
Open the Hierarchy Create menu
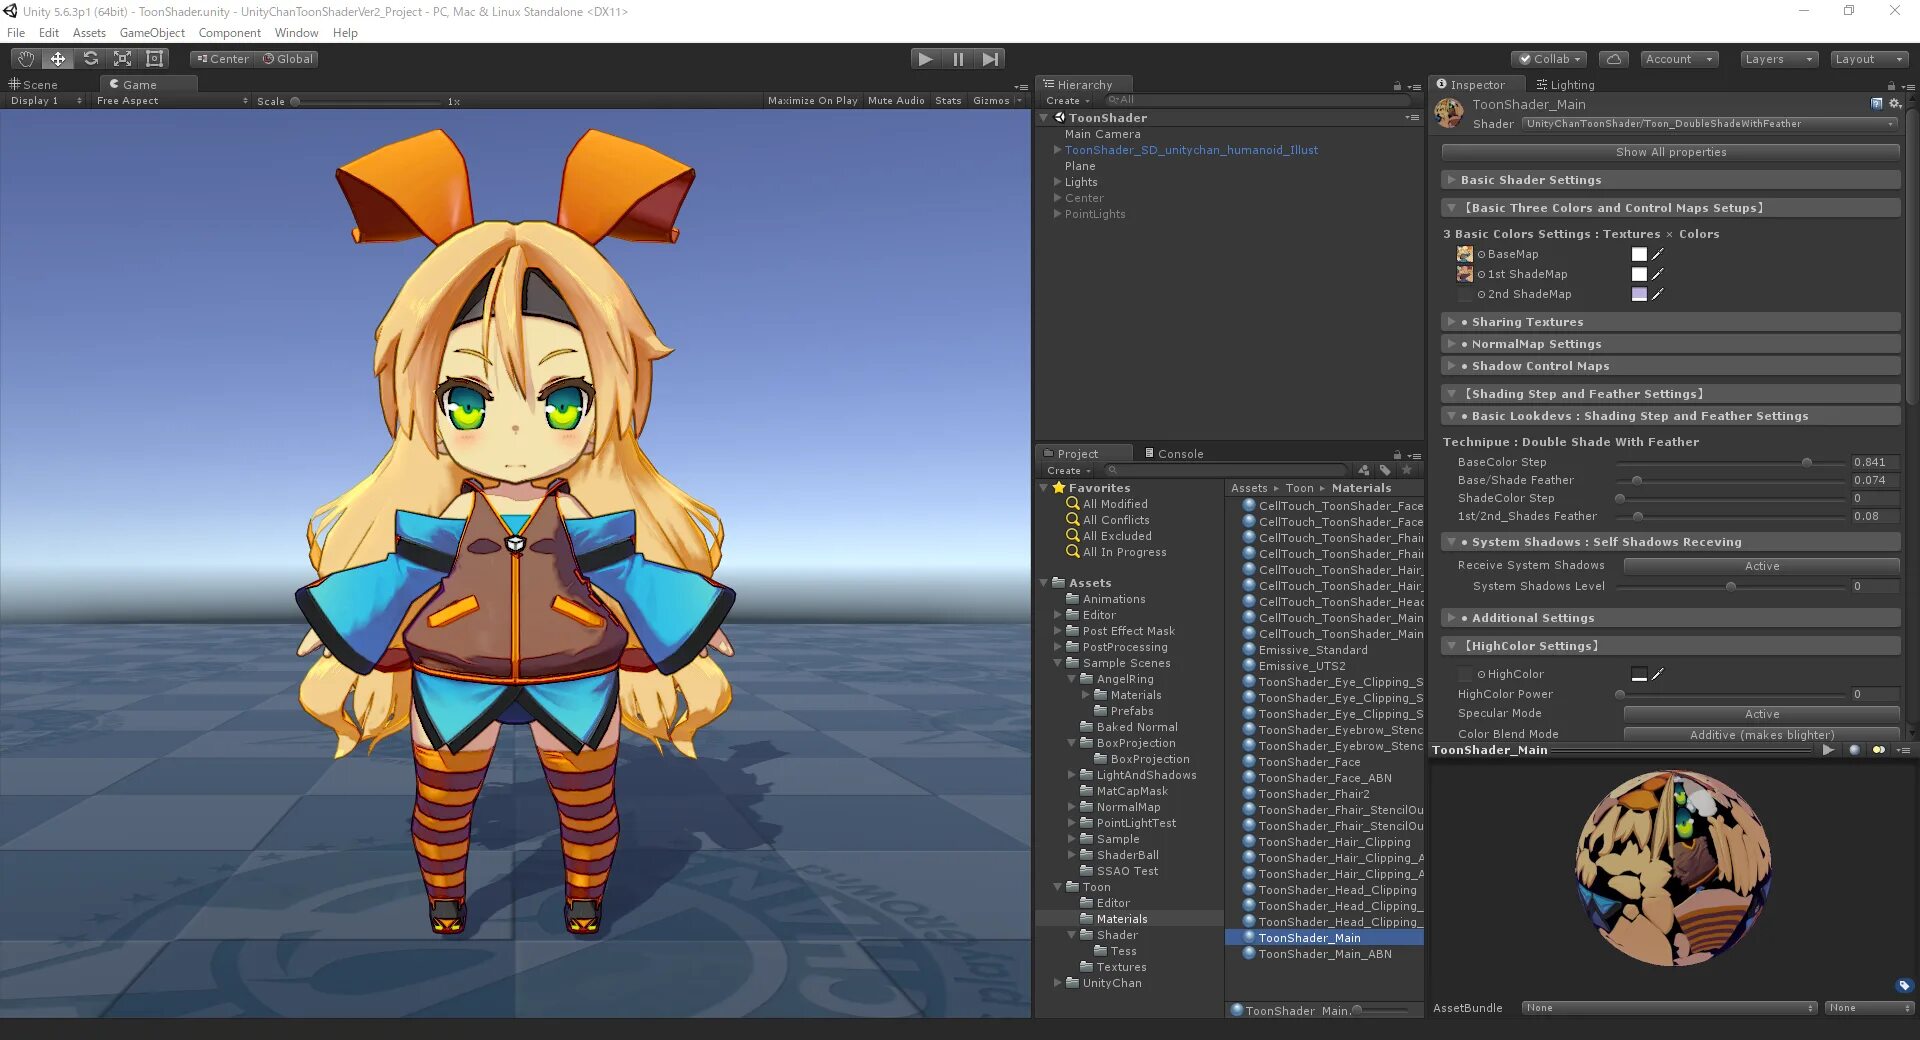point(1067,101)
